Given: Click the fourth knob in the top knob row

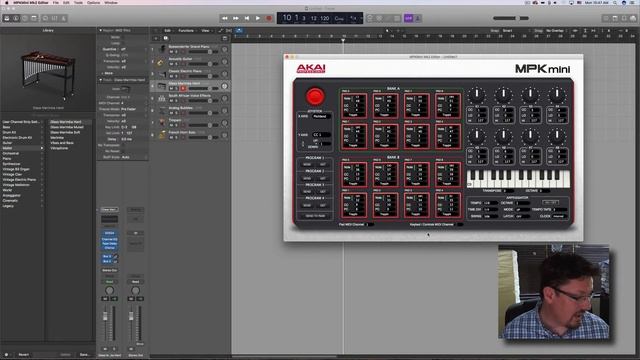Looking at the screenshot, I should pyautogui.click(x=557, y=95).
